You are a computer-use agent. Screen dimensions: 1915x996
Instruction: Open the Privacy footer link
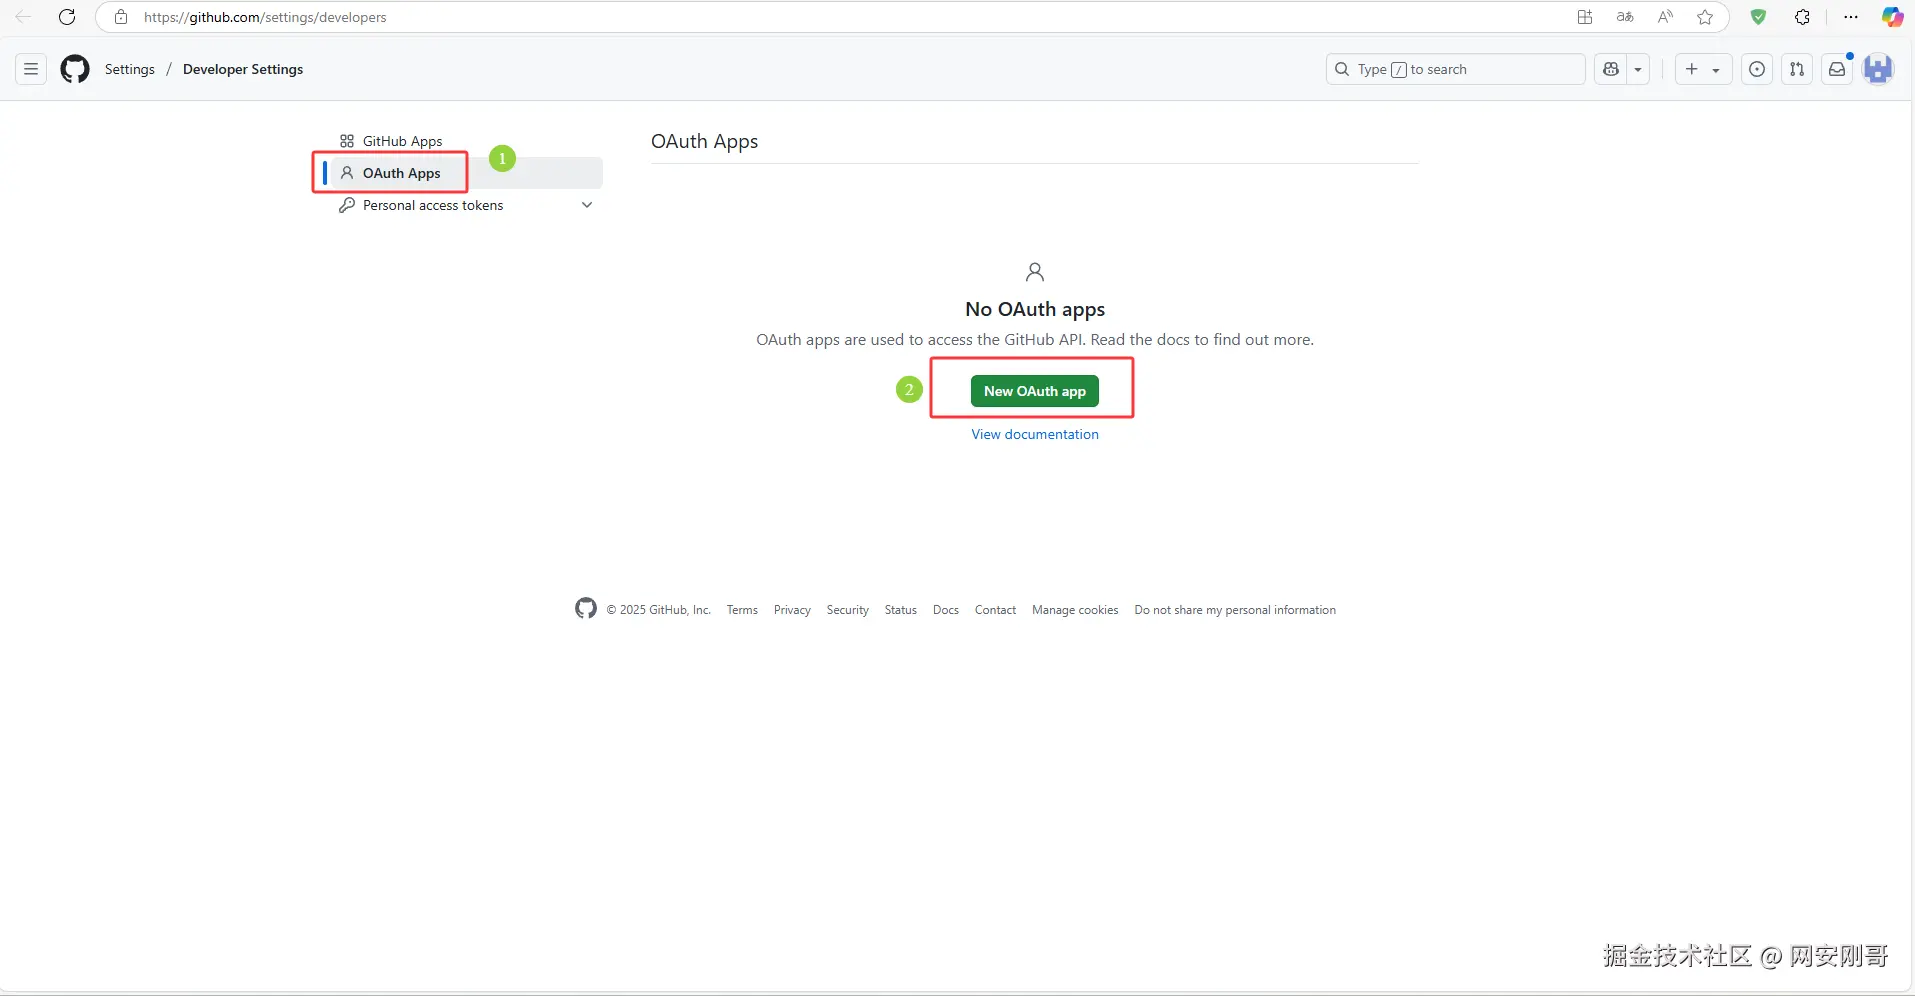(x=792, y=610)
